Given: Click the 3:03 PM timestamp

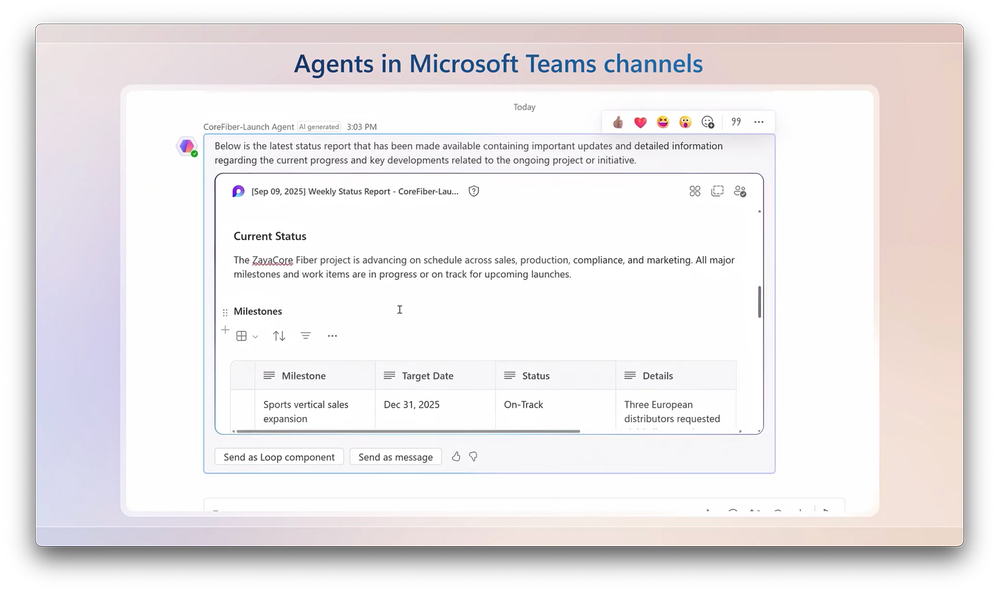Looking at the screenshot, I should [x=362, y=127].
